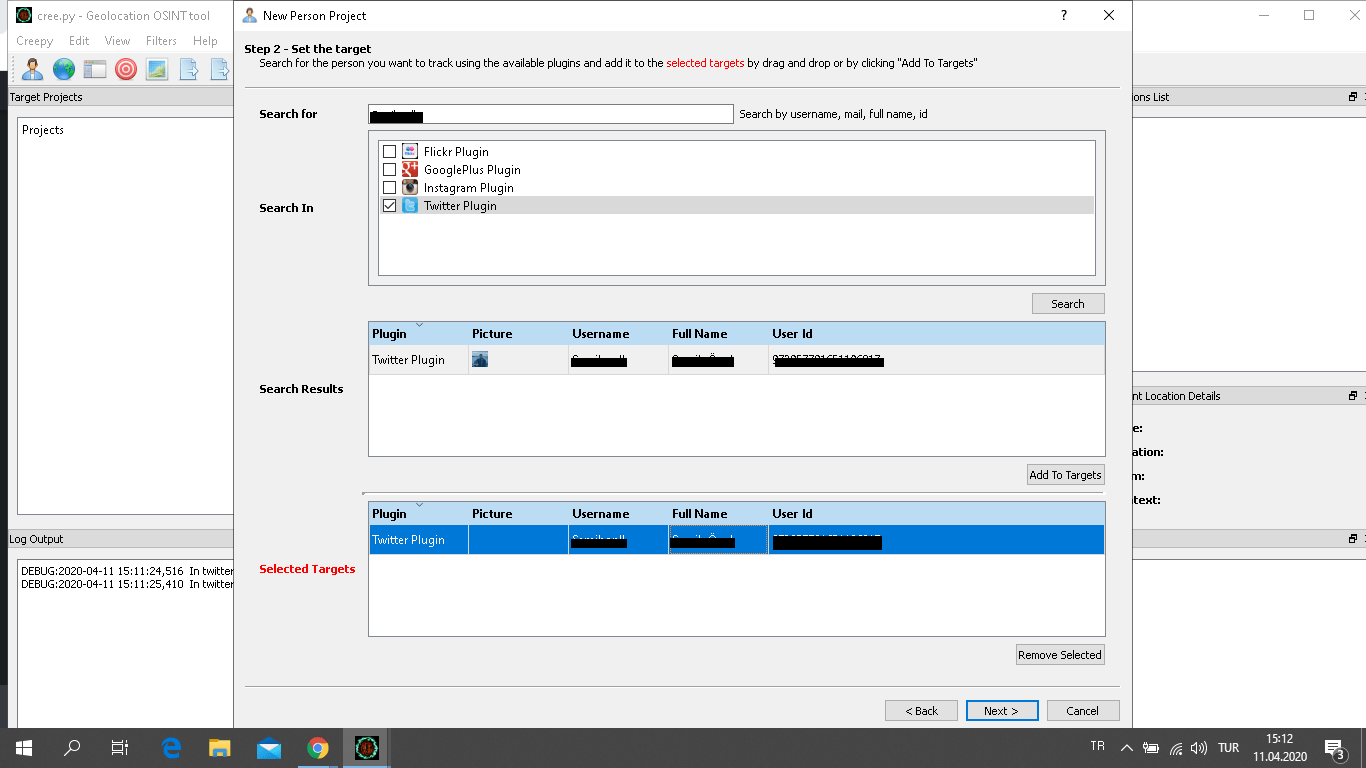Click the Twitter plugin icon
The image size is (1366, 768).
[x=410, y=205]
